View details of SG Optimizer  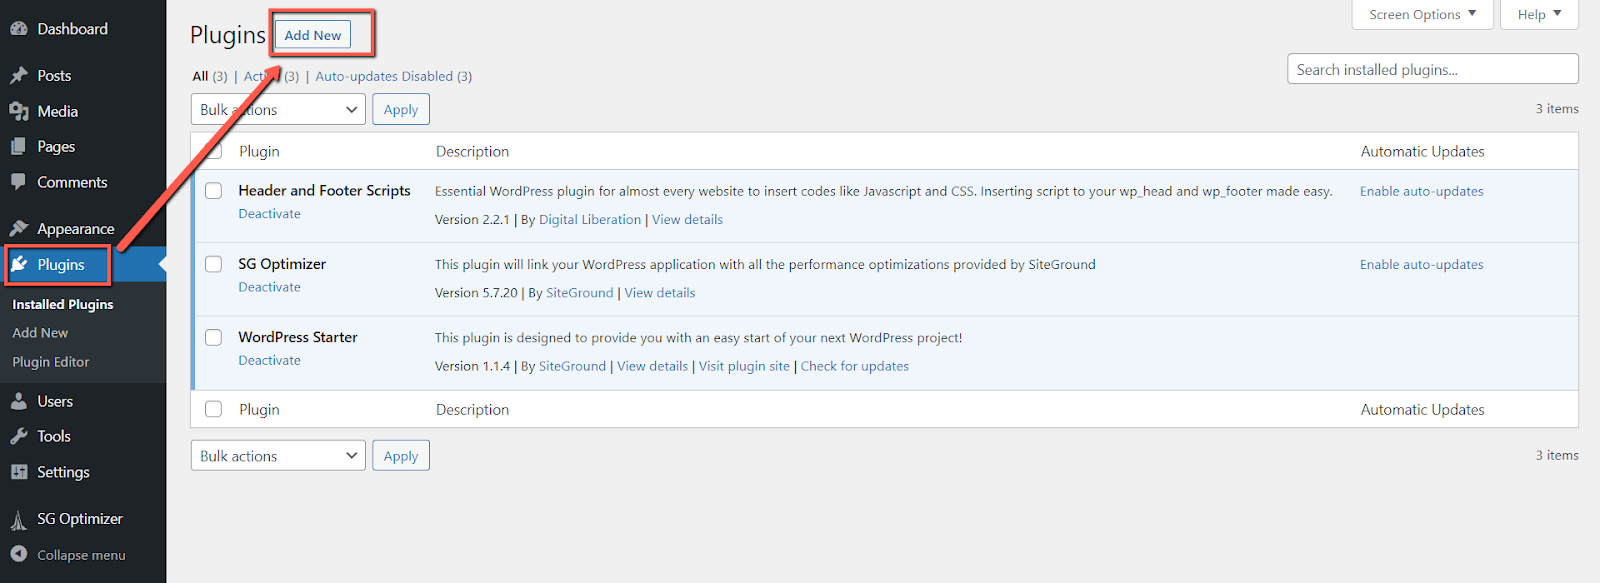(x=660, y=293)
